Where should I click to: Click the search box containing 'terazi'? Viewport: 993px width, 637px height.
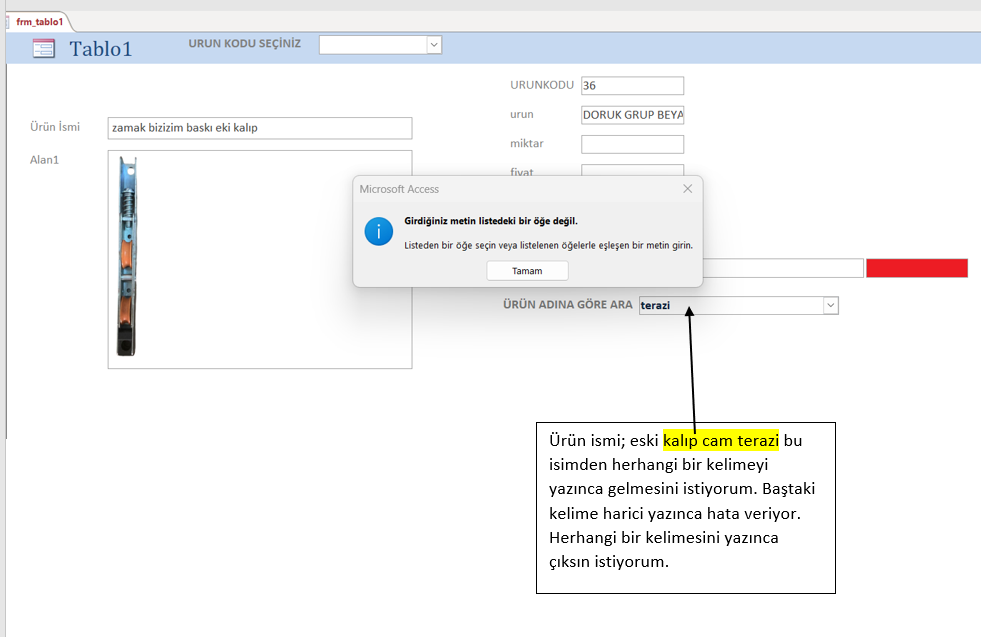click(730, 305)
